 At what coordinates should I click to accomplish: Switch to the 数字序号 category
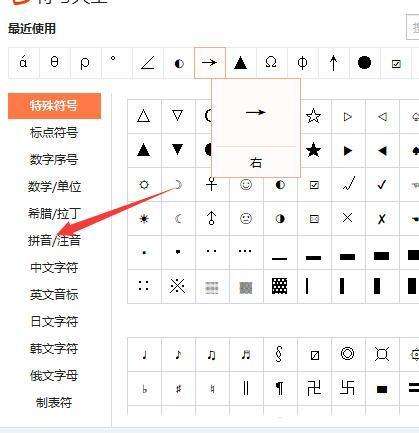point(54,159)
